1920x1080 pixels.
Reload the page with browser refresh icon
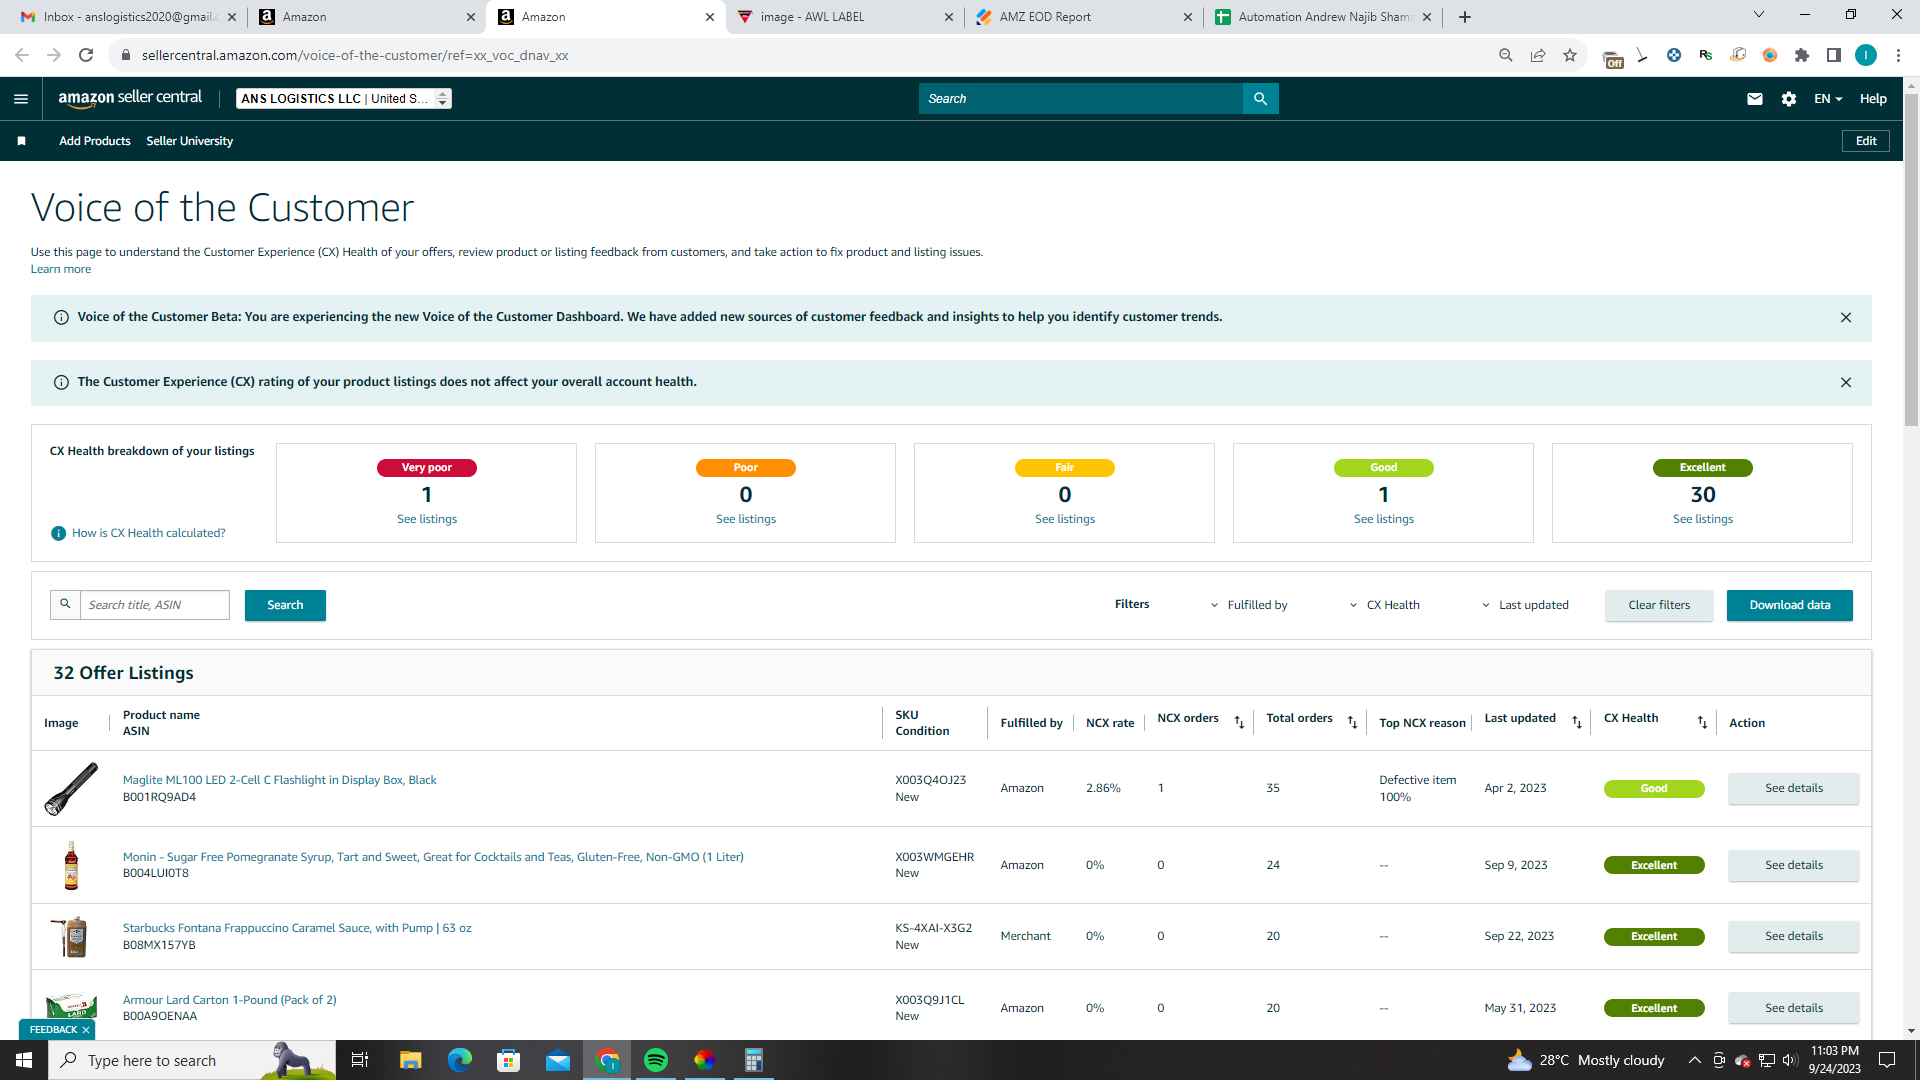click(86, 55)
